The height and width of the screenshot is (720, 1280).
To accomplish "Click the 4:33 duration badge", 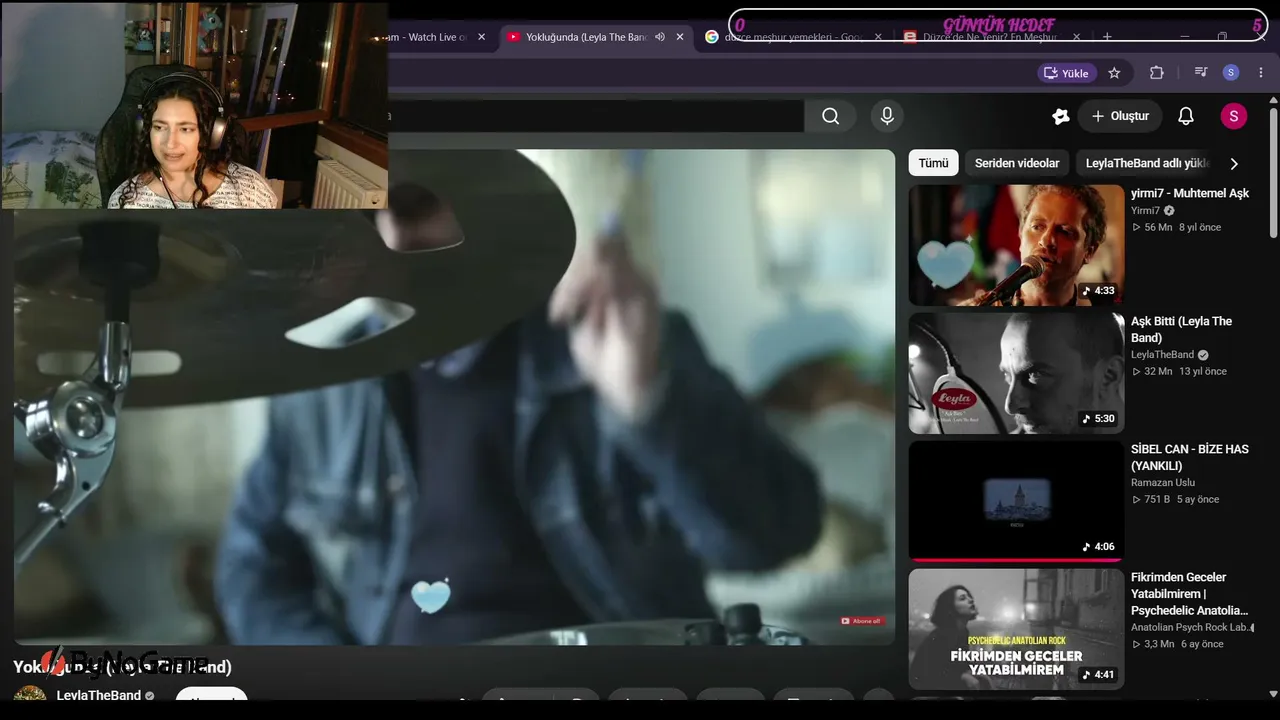I will point(1098,291).
